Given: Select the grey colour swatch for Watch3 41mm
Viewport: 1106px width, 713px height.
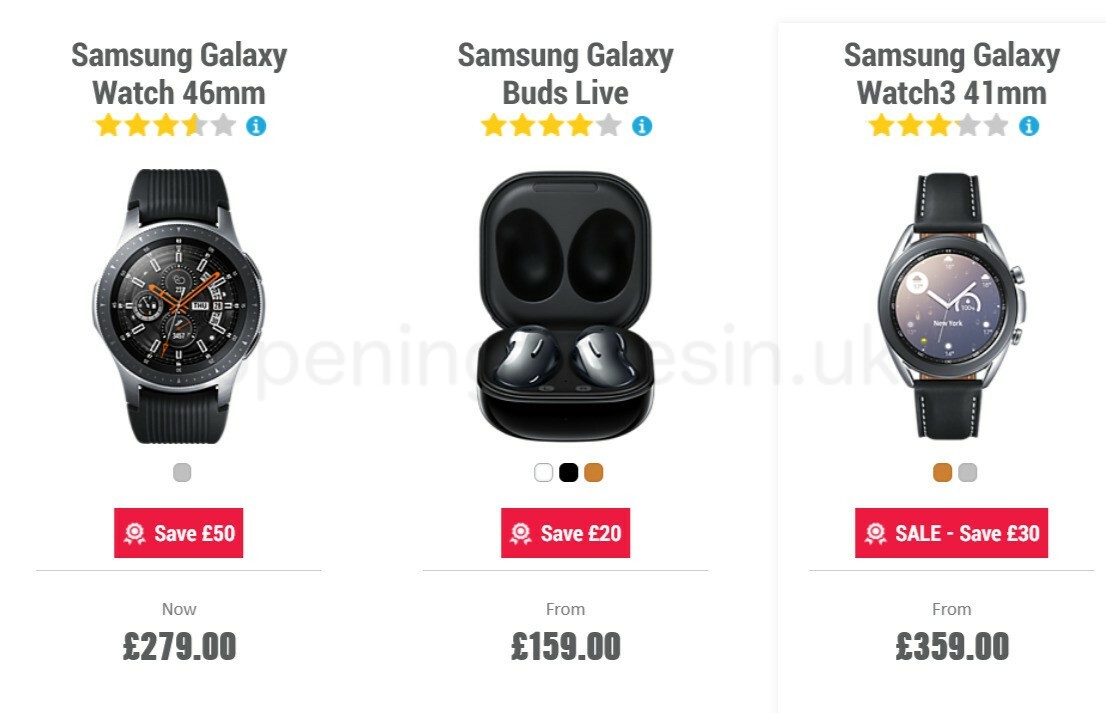Looking at the screenshot, I should tap(966, 471).
